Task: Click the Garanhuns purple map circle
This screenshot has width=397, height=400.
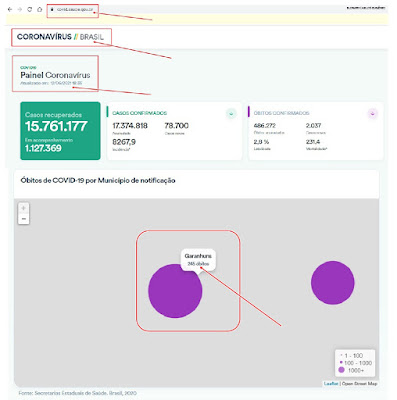Action: pyautogui.click(x=175, y=291)
